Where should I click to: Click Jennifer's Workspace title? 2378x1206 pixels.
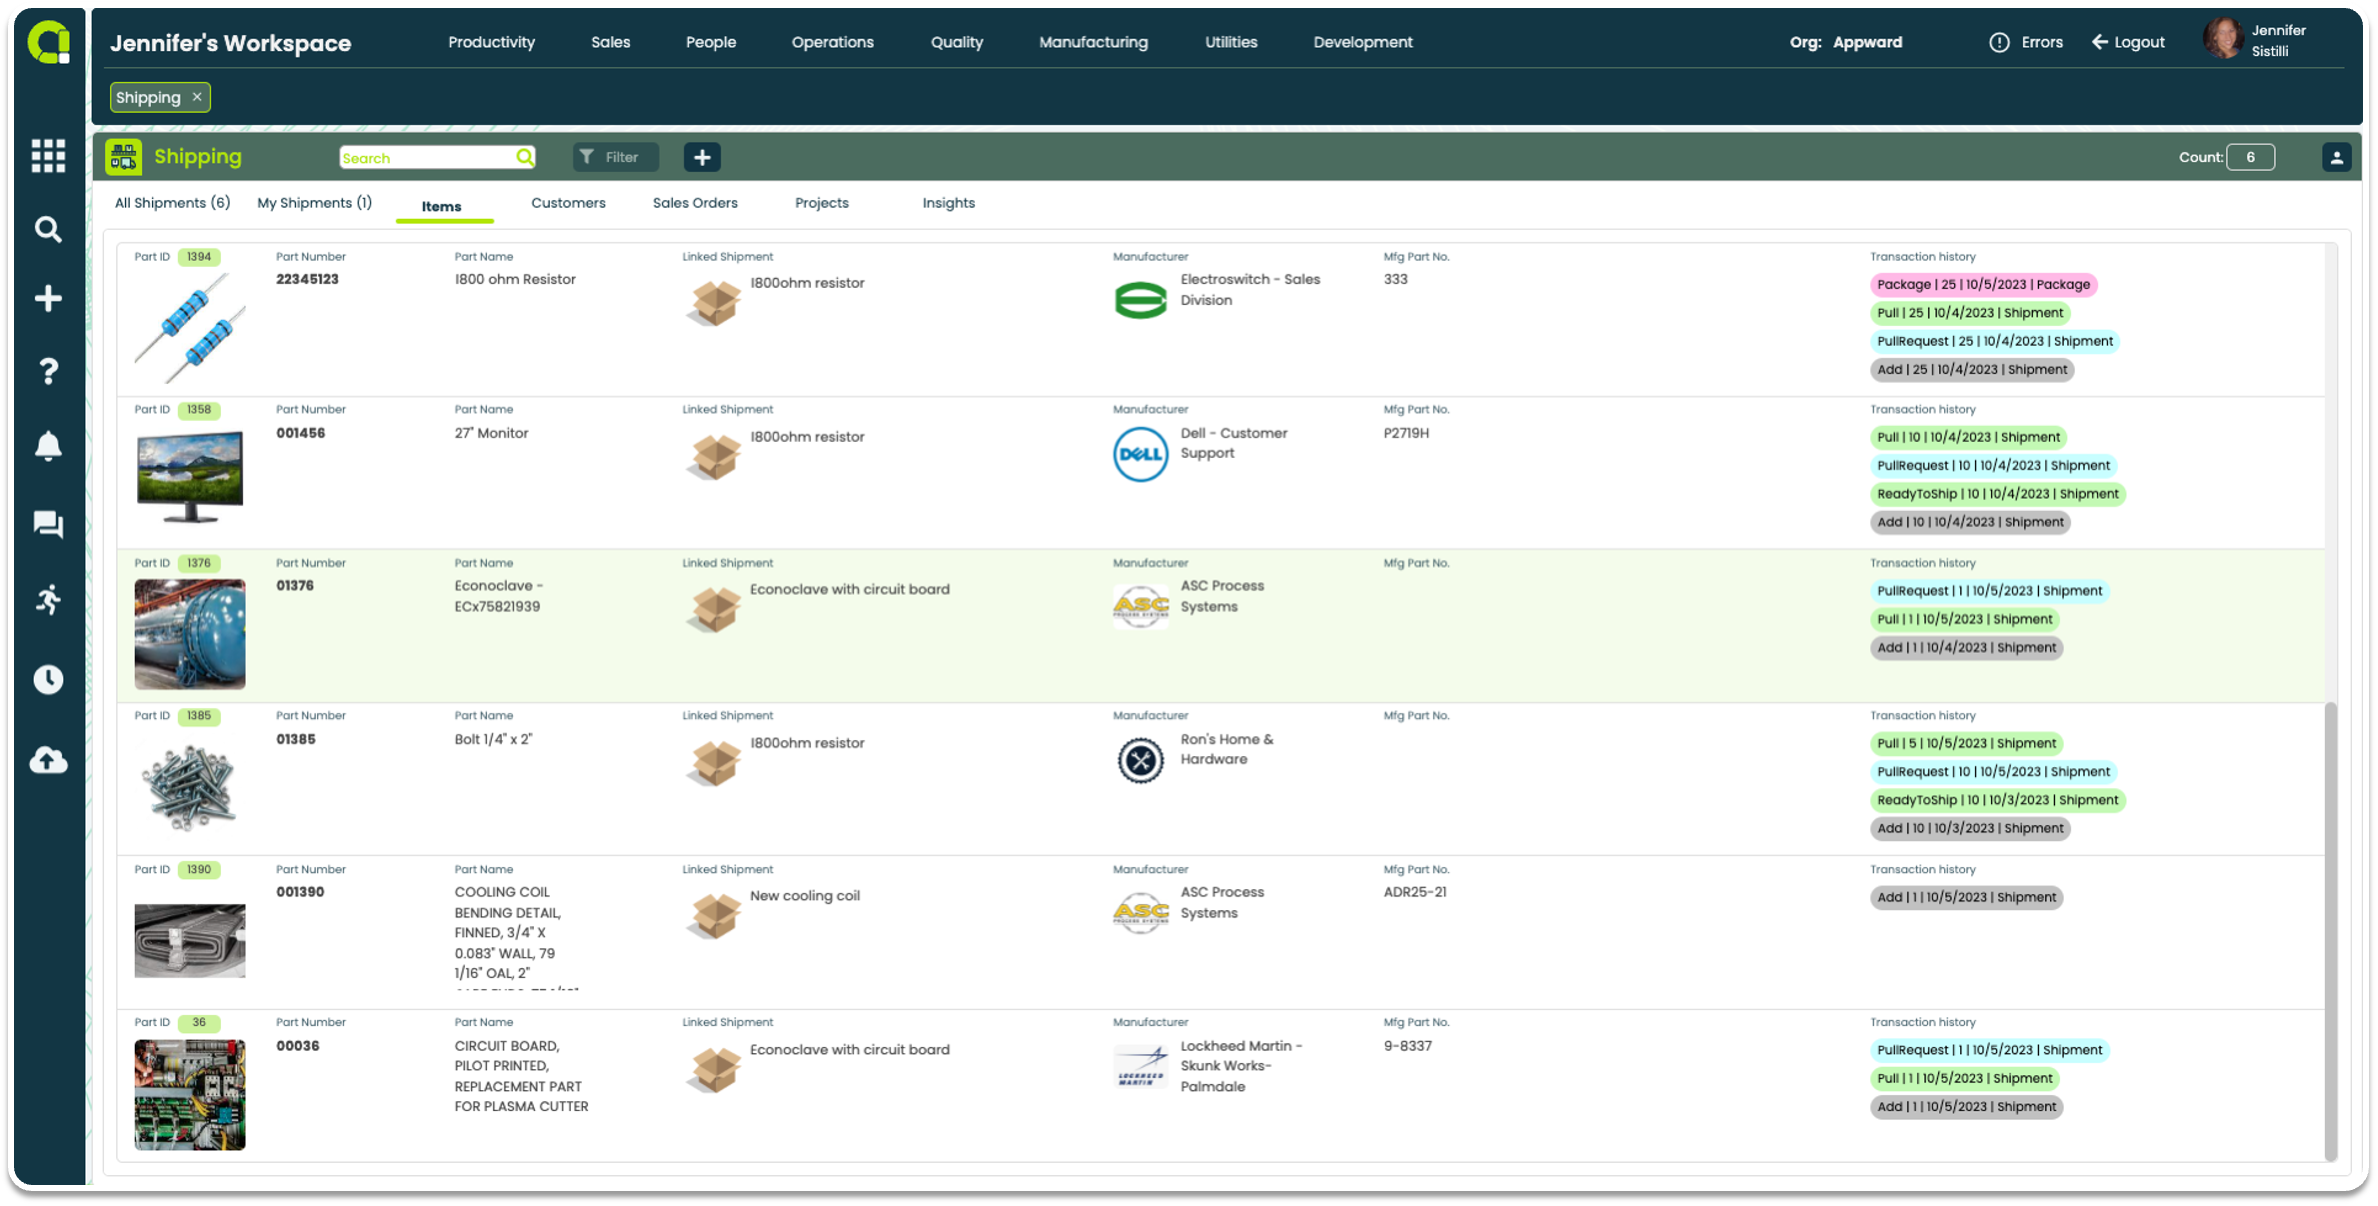pyautogui.click(x=230, y=43)
